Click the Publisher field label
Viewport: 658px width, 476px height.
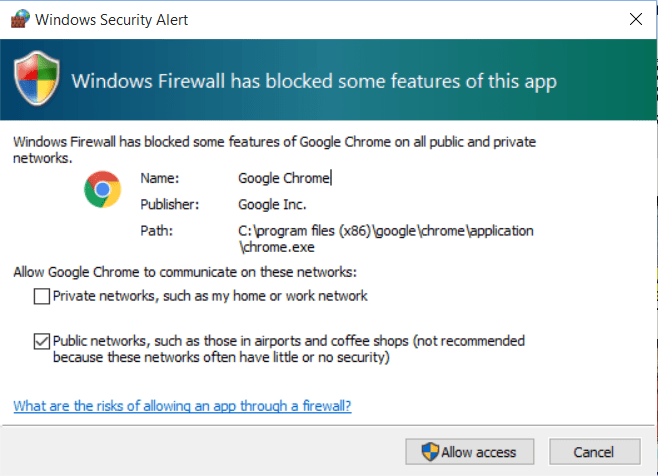[169, 204]
